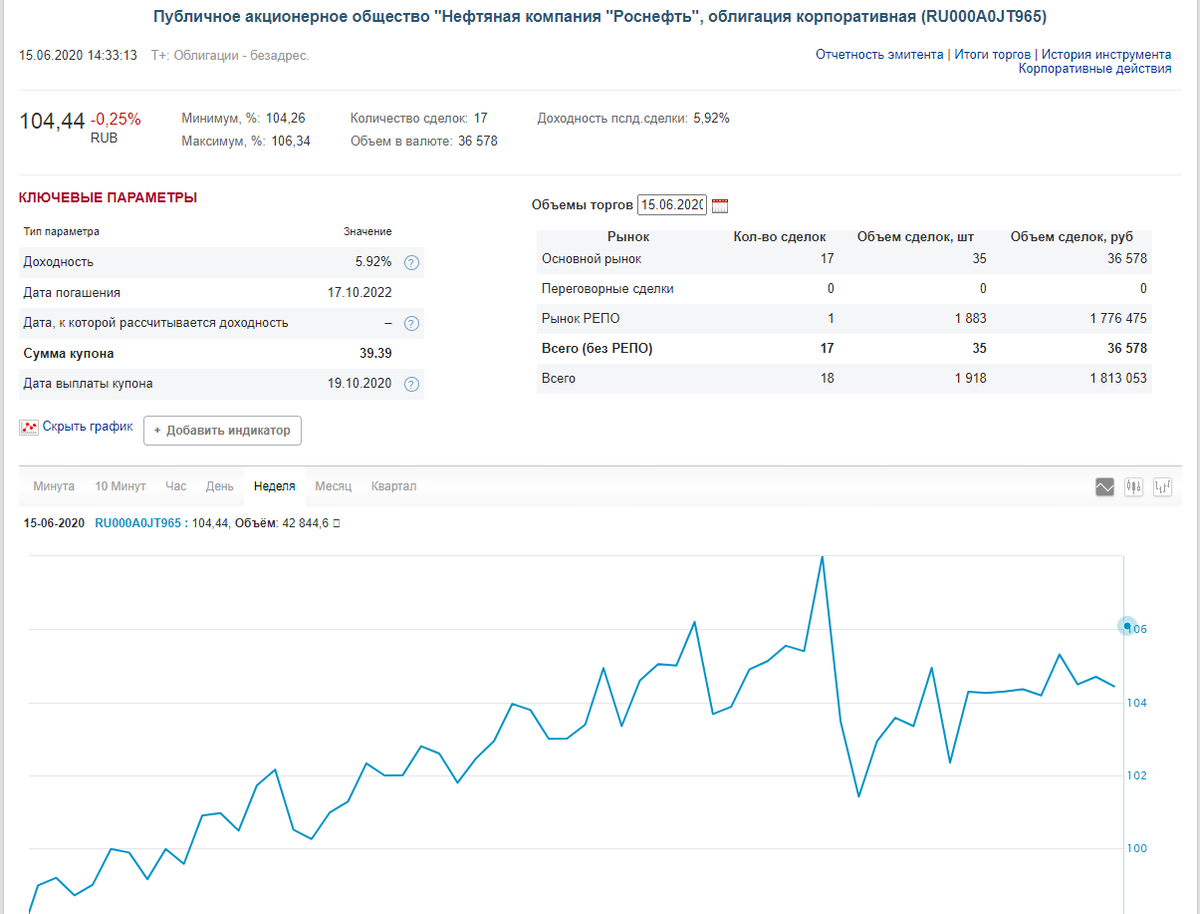This screenshot has width=1200, height=914.
Task: Click the timestamp 15.06.2020 14:33:13
Action: click(78, 55)
